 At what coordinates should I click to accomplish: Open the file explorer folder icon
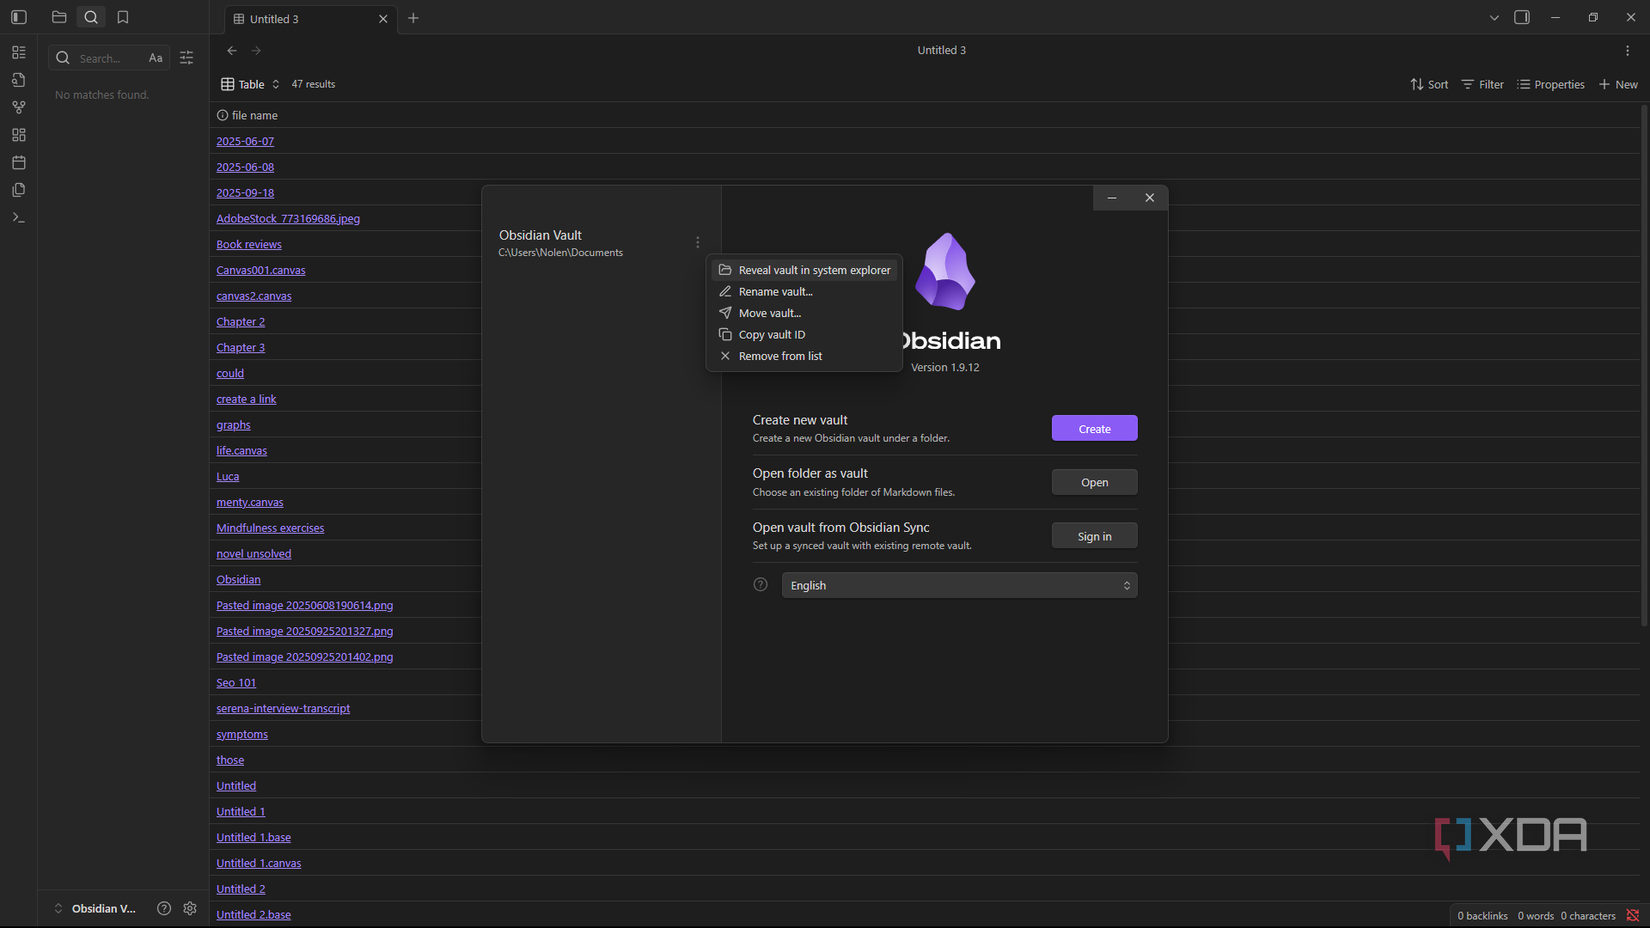click(59, 17)
